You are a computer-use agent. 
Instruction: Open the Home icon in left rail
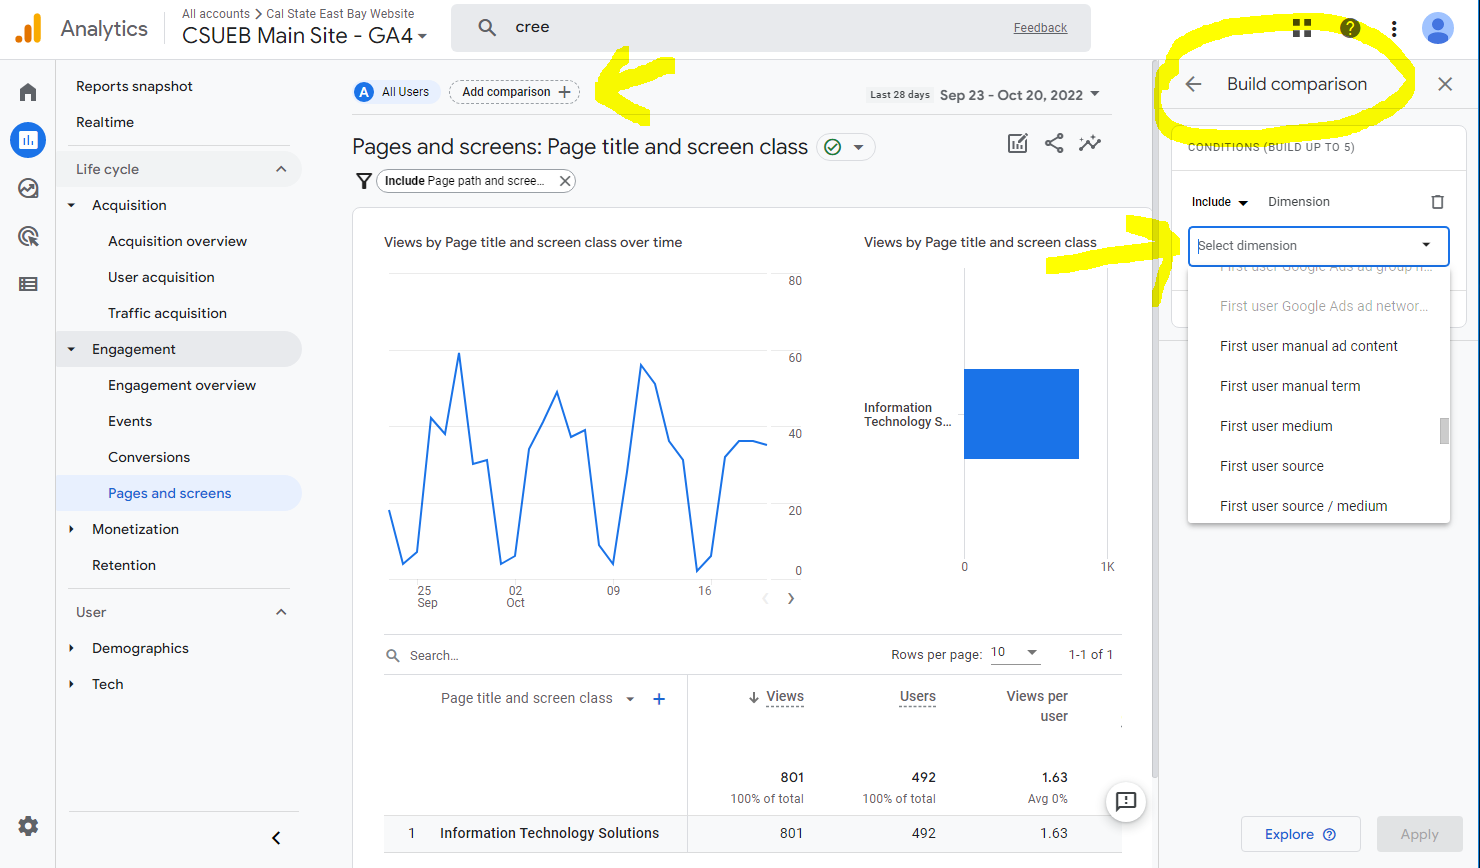click(28, 93)
